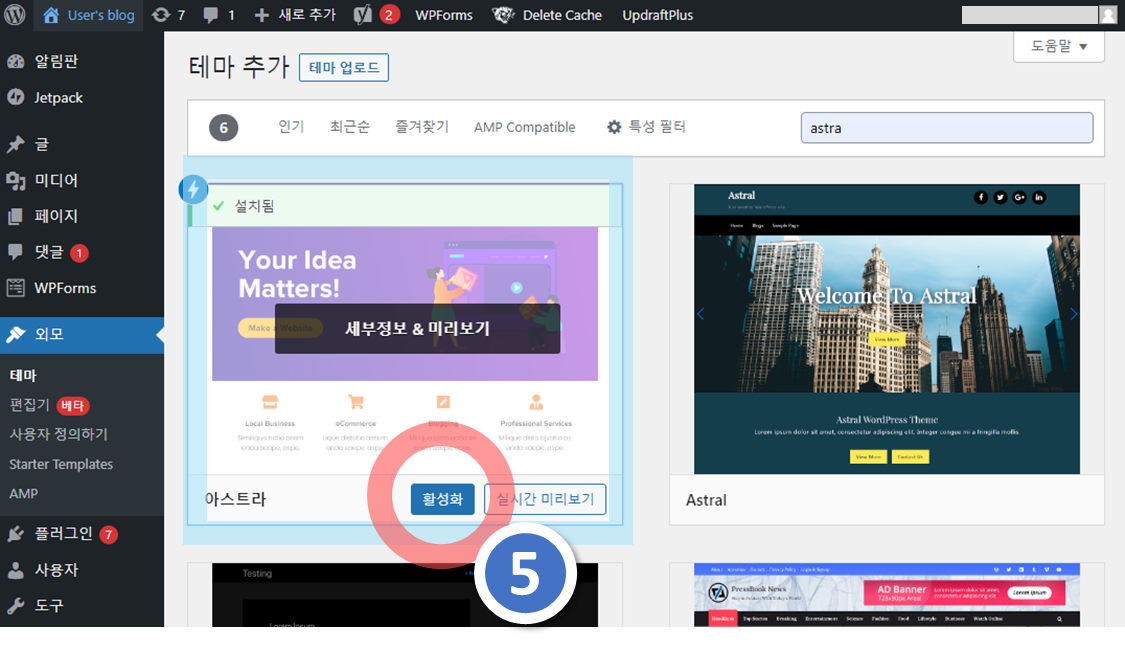The image size is (1125, 666).
Task: Open the updates indicator showing 7
Action: coord(169,15)
